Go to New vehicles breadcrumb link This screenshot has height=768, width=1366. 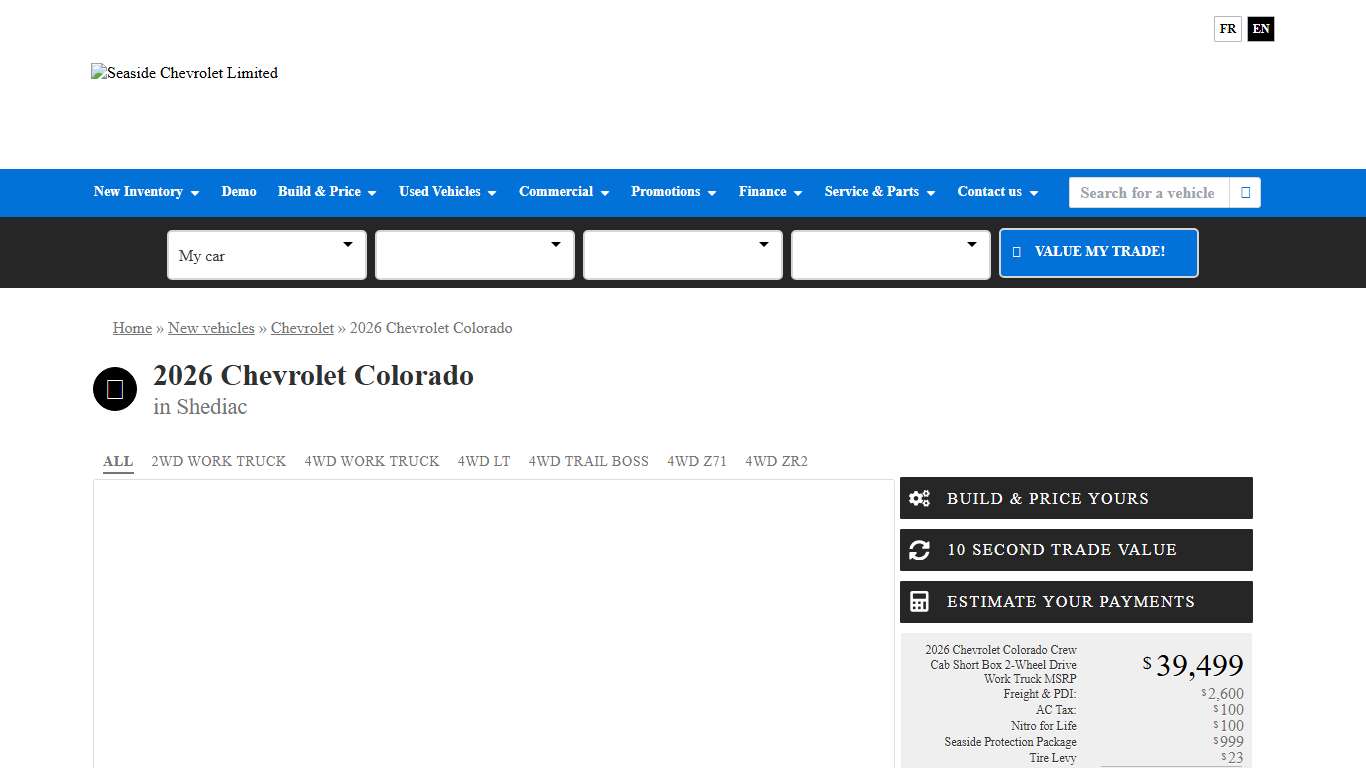(x=211, y=328)
